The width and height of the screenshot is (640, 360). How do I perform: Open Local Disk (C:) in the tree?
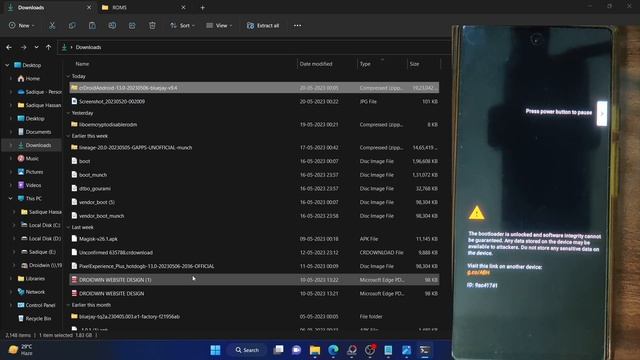40,225
